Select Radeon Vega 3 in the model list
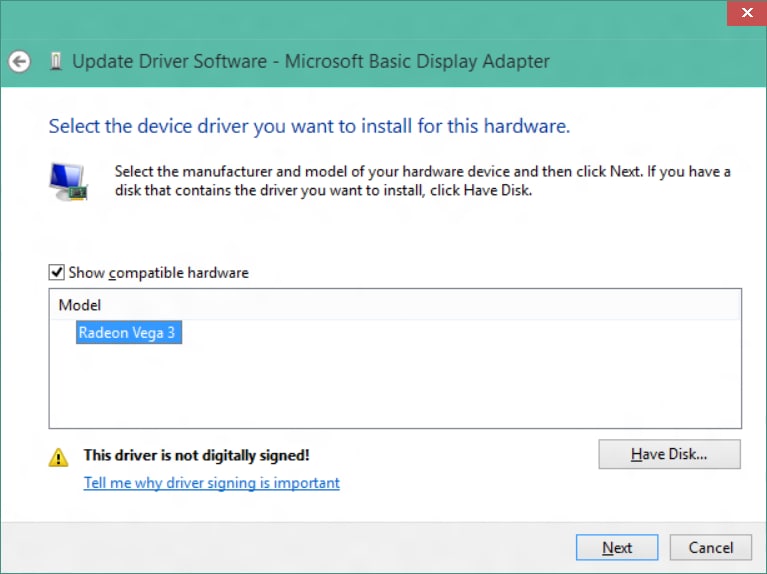 click(129, 333)
